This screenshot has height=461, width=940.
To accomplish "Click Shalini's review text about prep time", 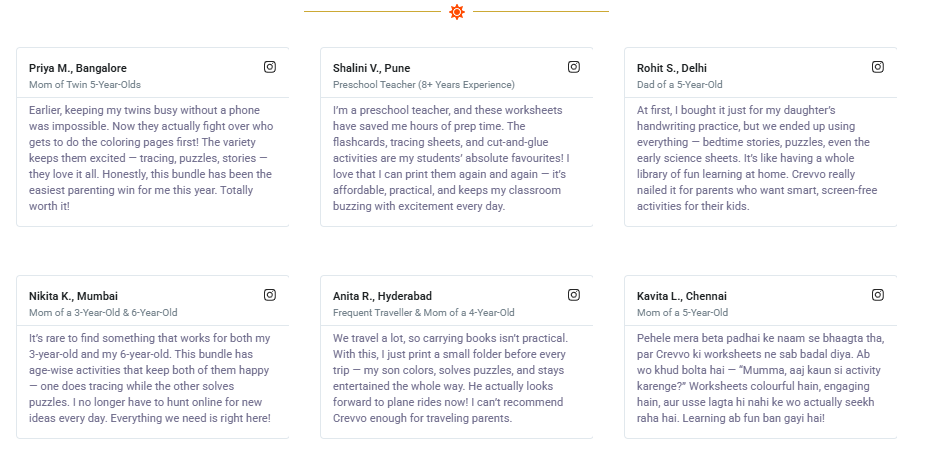I will tap(454, 158).
